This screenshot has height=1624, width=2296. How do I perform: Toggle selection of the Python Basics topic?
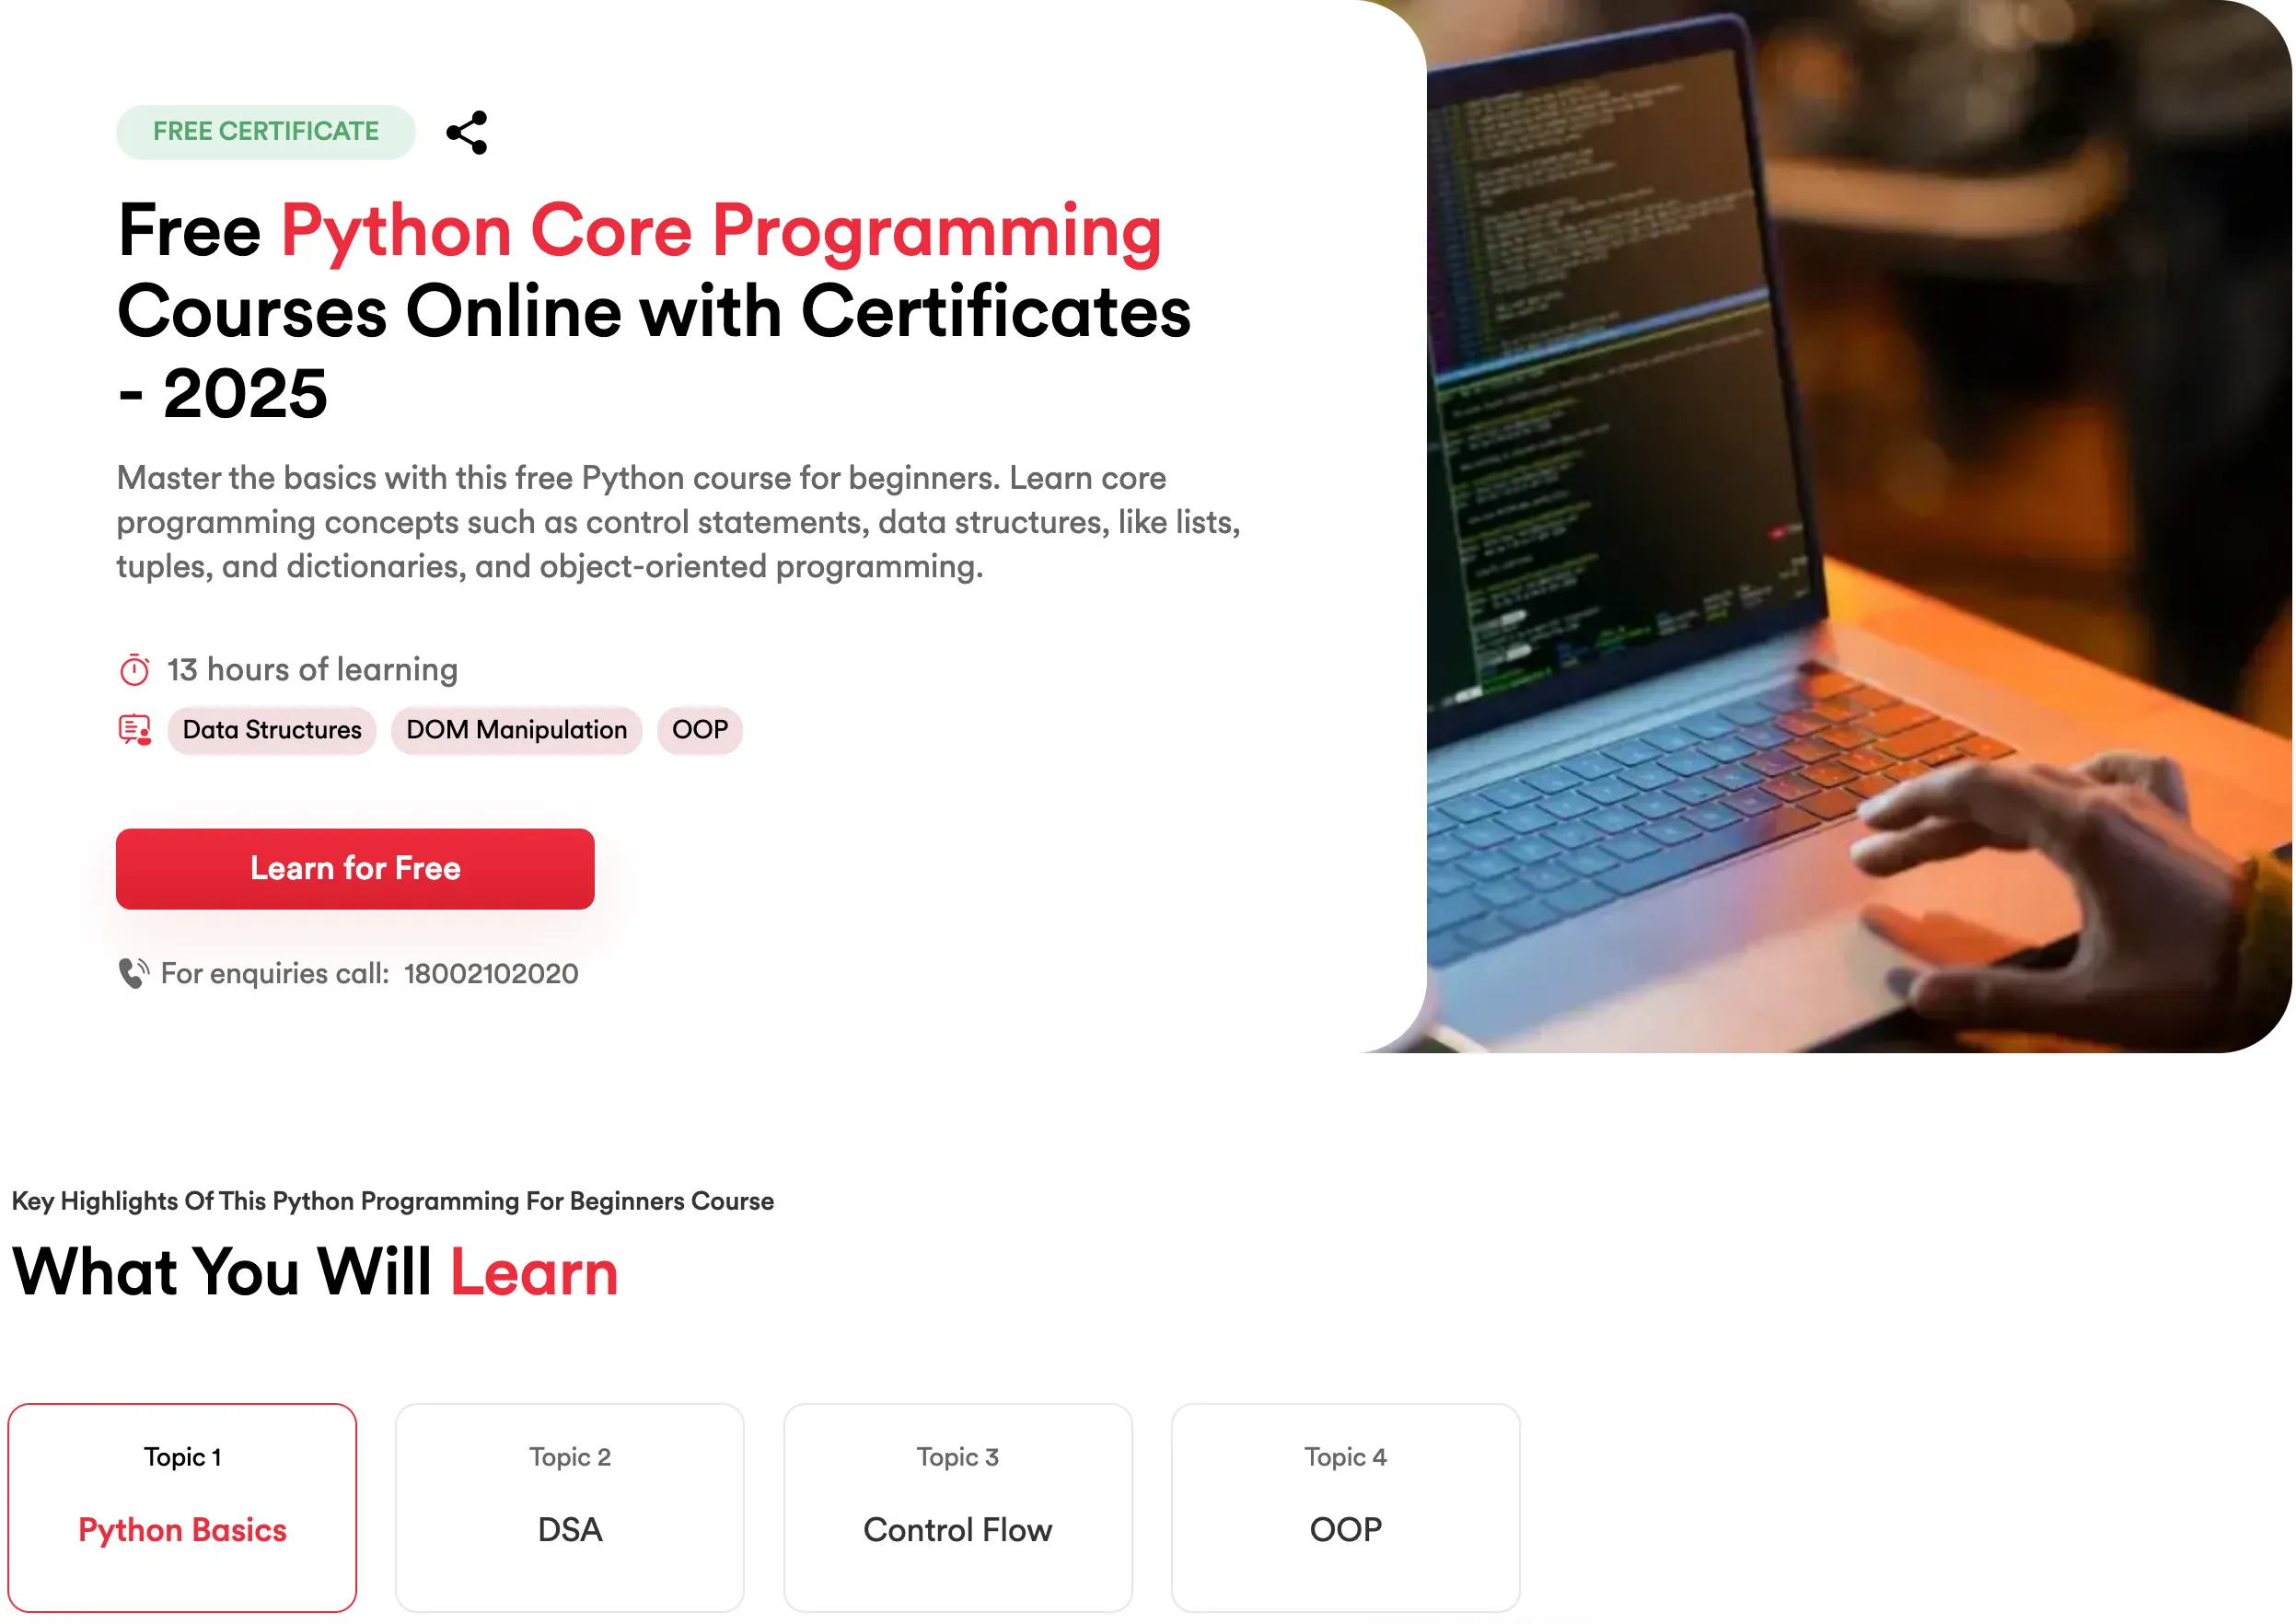click(x=182, y=1530)
